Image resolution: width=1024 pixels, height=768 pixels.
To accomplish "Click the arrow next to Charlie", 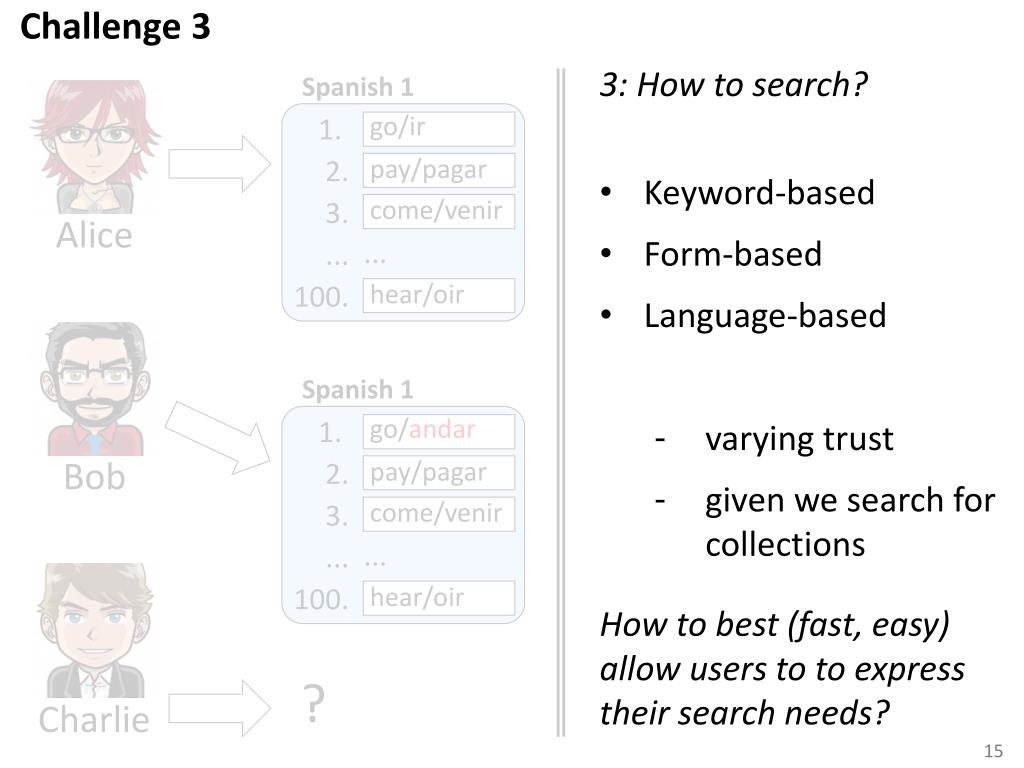I will (x=219, y=708).
